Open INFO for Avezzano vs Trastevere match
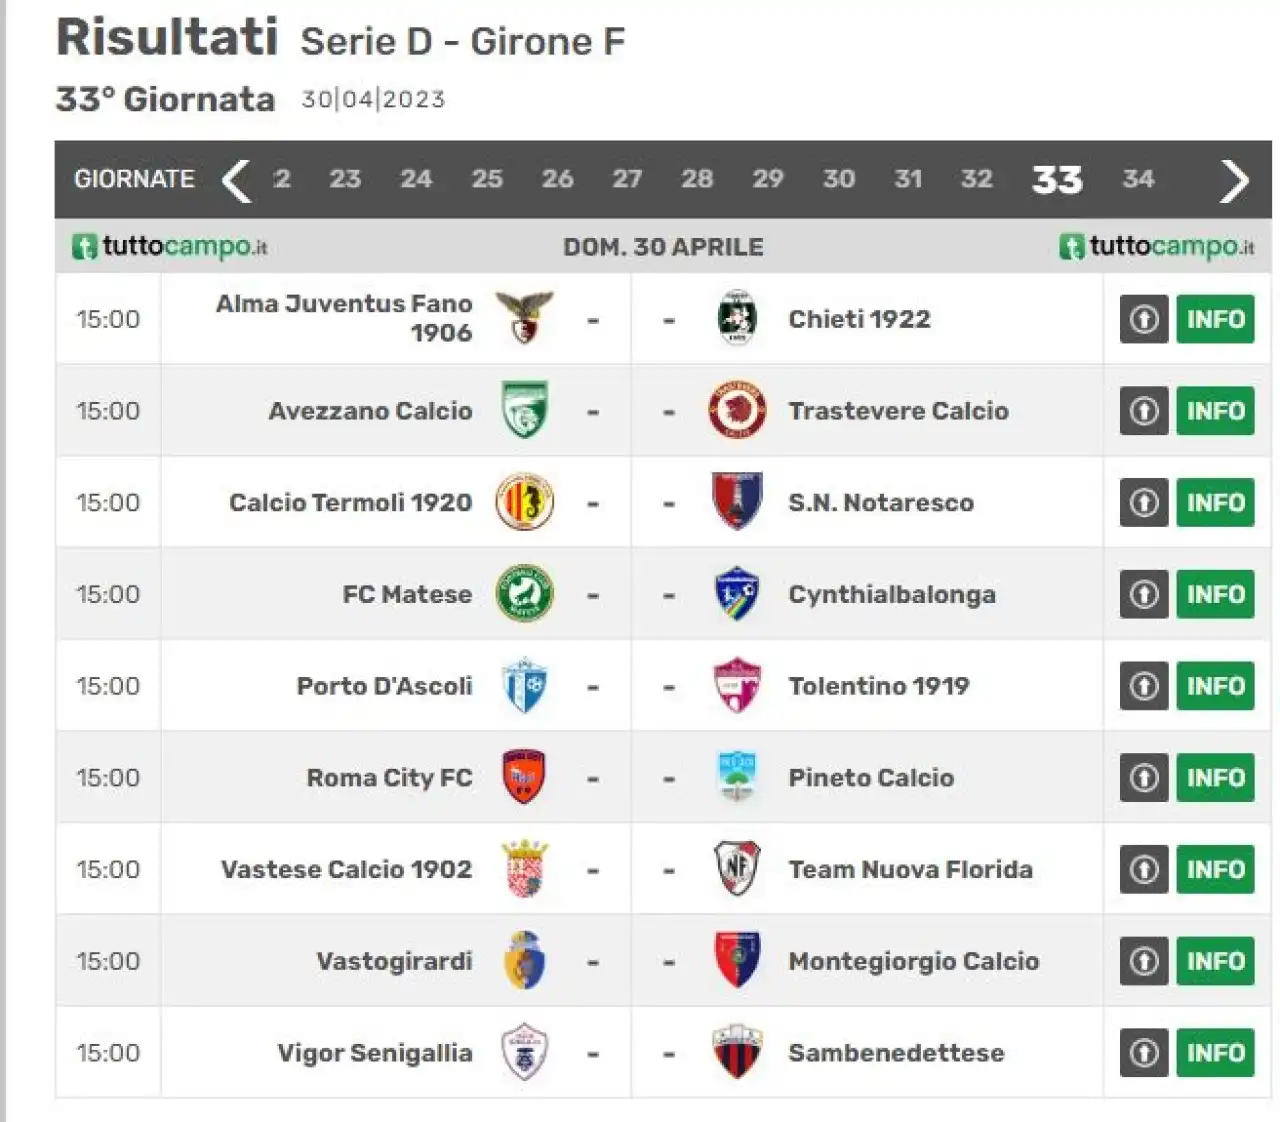This screenshot has height=1122, width=1280. click(x=1215, y=411)
